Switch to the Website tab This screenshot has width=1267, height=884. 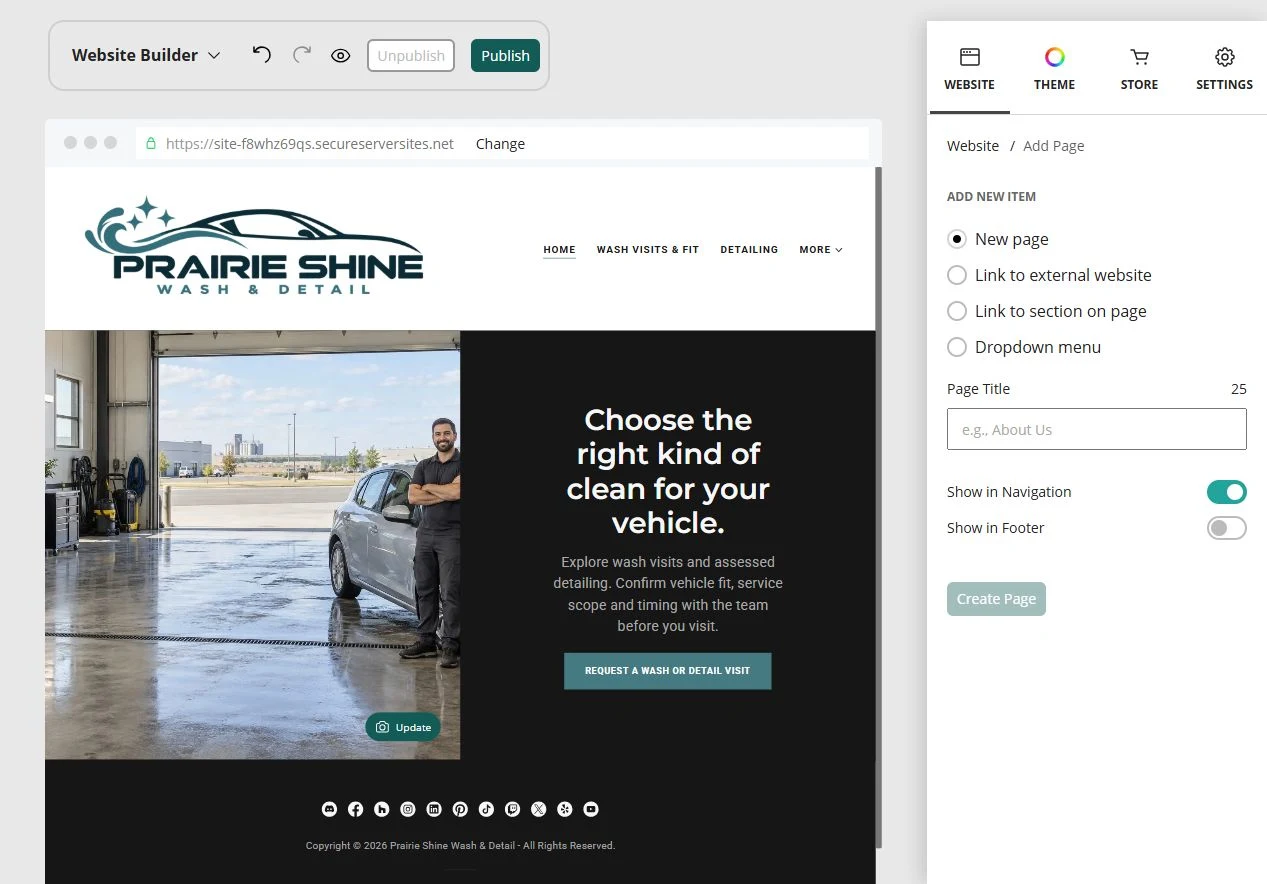(x=969, y=70)
